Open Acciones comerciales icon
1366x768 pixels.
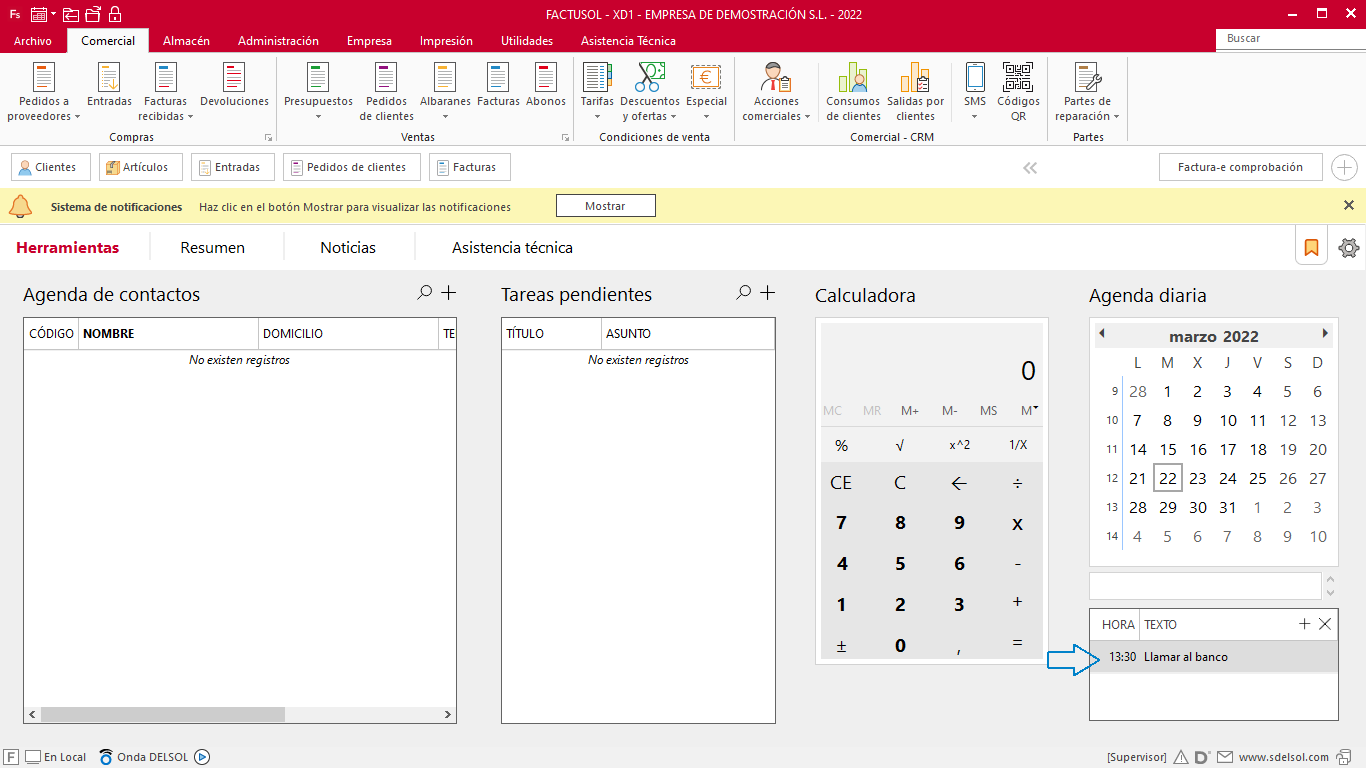click(x=776, y=91)
